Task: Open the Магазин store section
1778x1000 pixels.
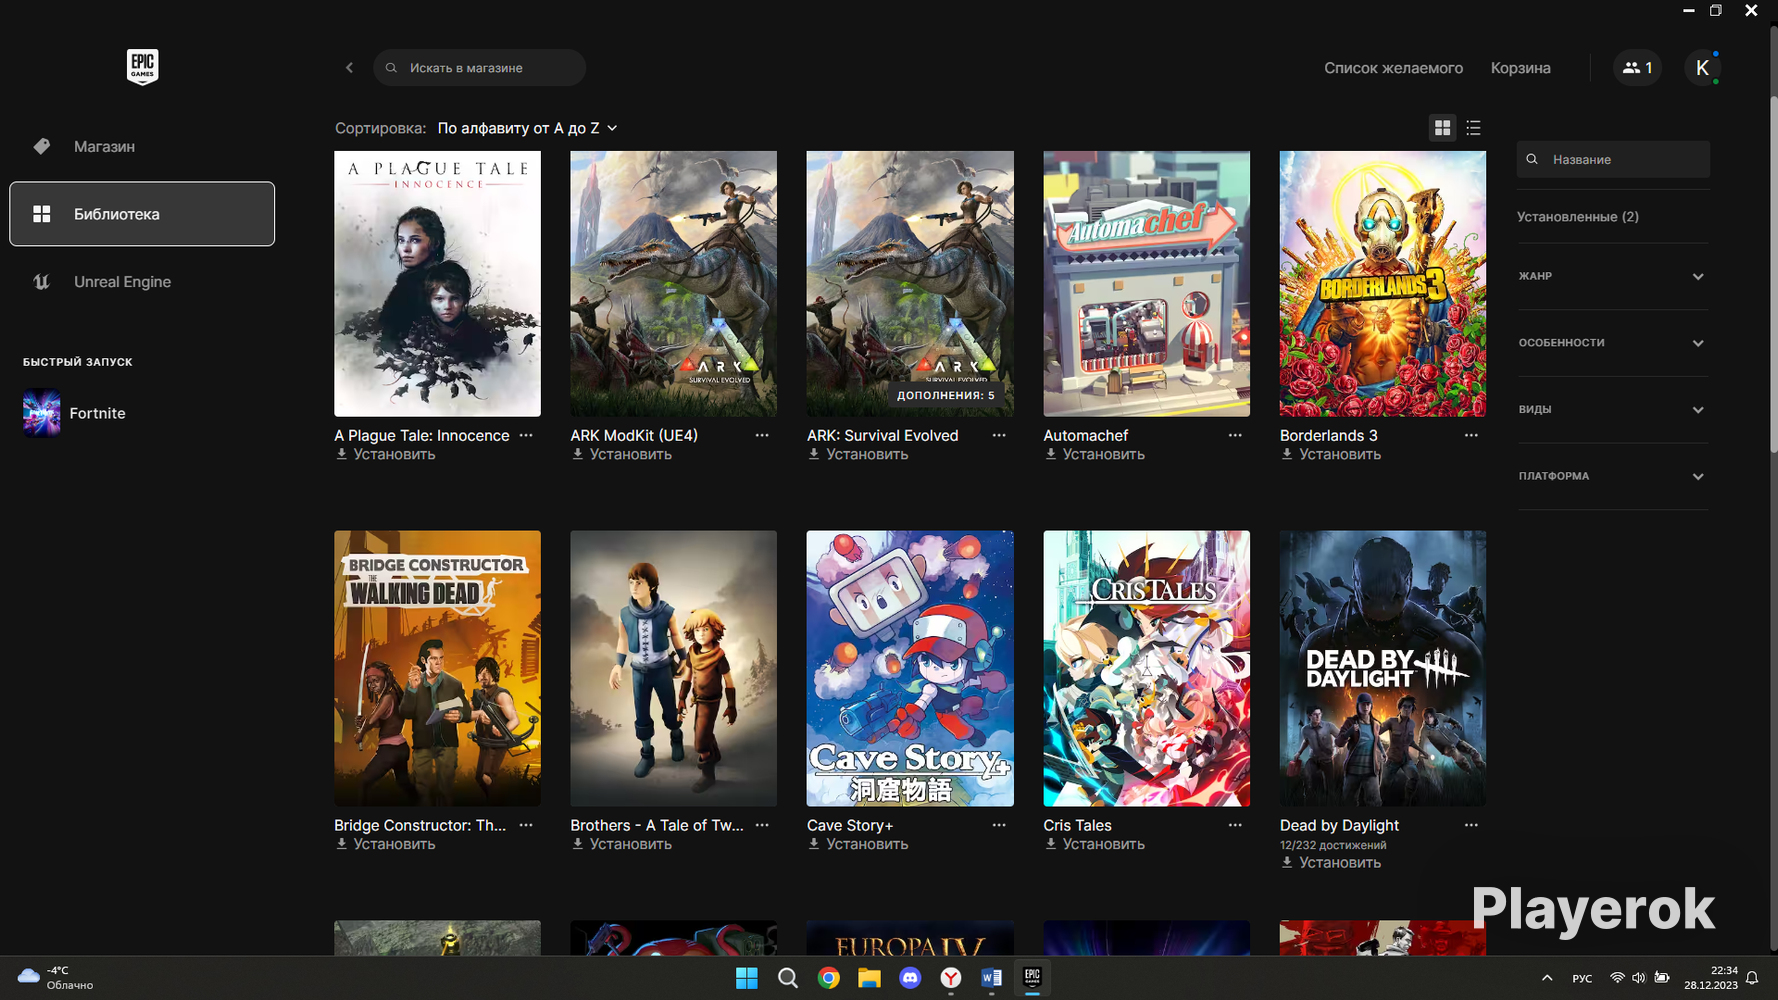Action: pos(142,146)
